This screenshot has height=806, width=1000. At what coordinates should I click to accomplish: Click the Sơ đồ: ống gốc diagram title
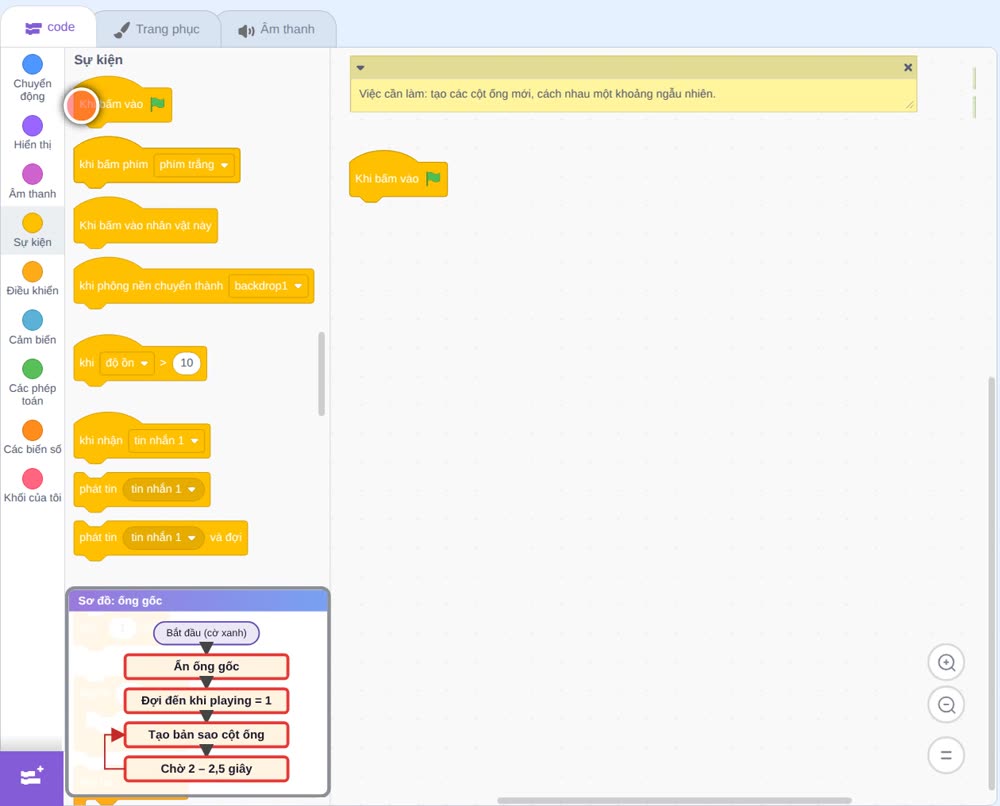pos(120,601)
